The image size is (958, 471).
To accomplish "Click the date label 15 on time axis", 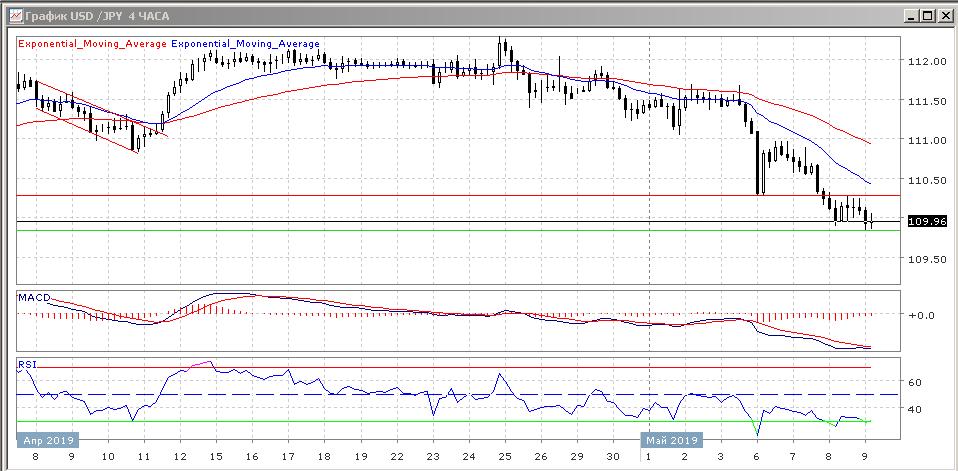I will [x=214, y=456].
